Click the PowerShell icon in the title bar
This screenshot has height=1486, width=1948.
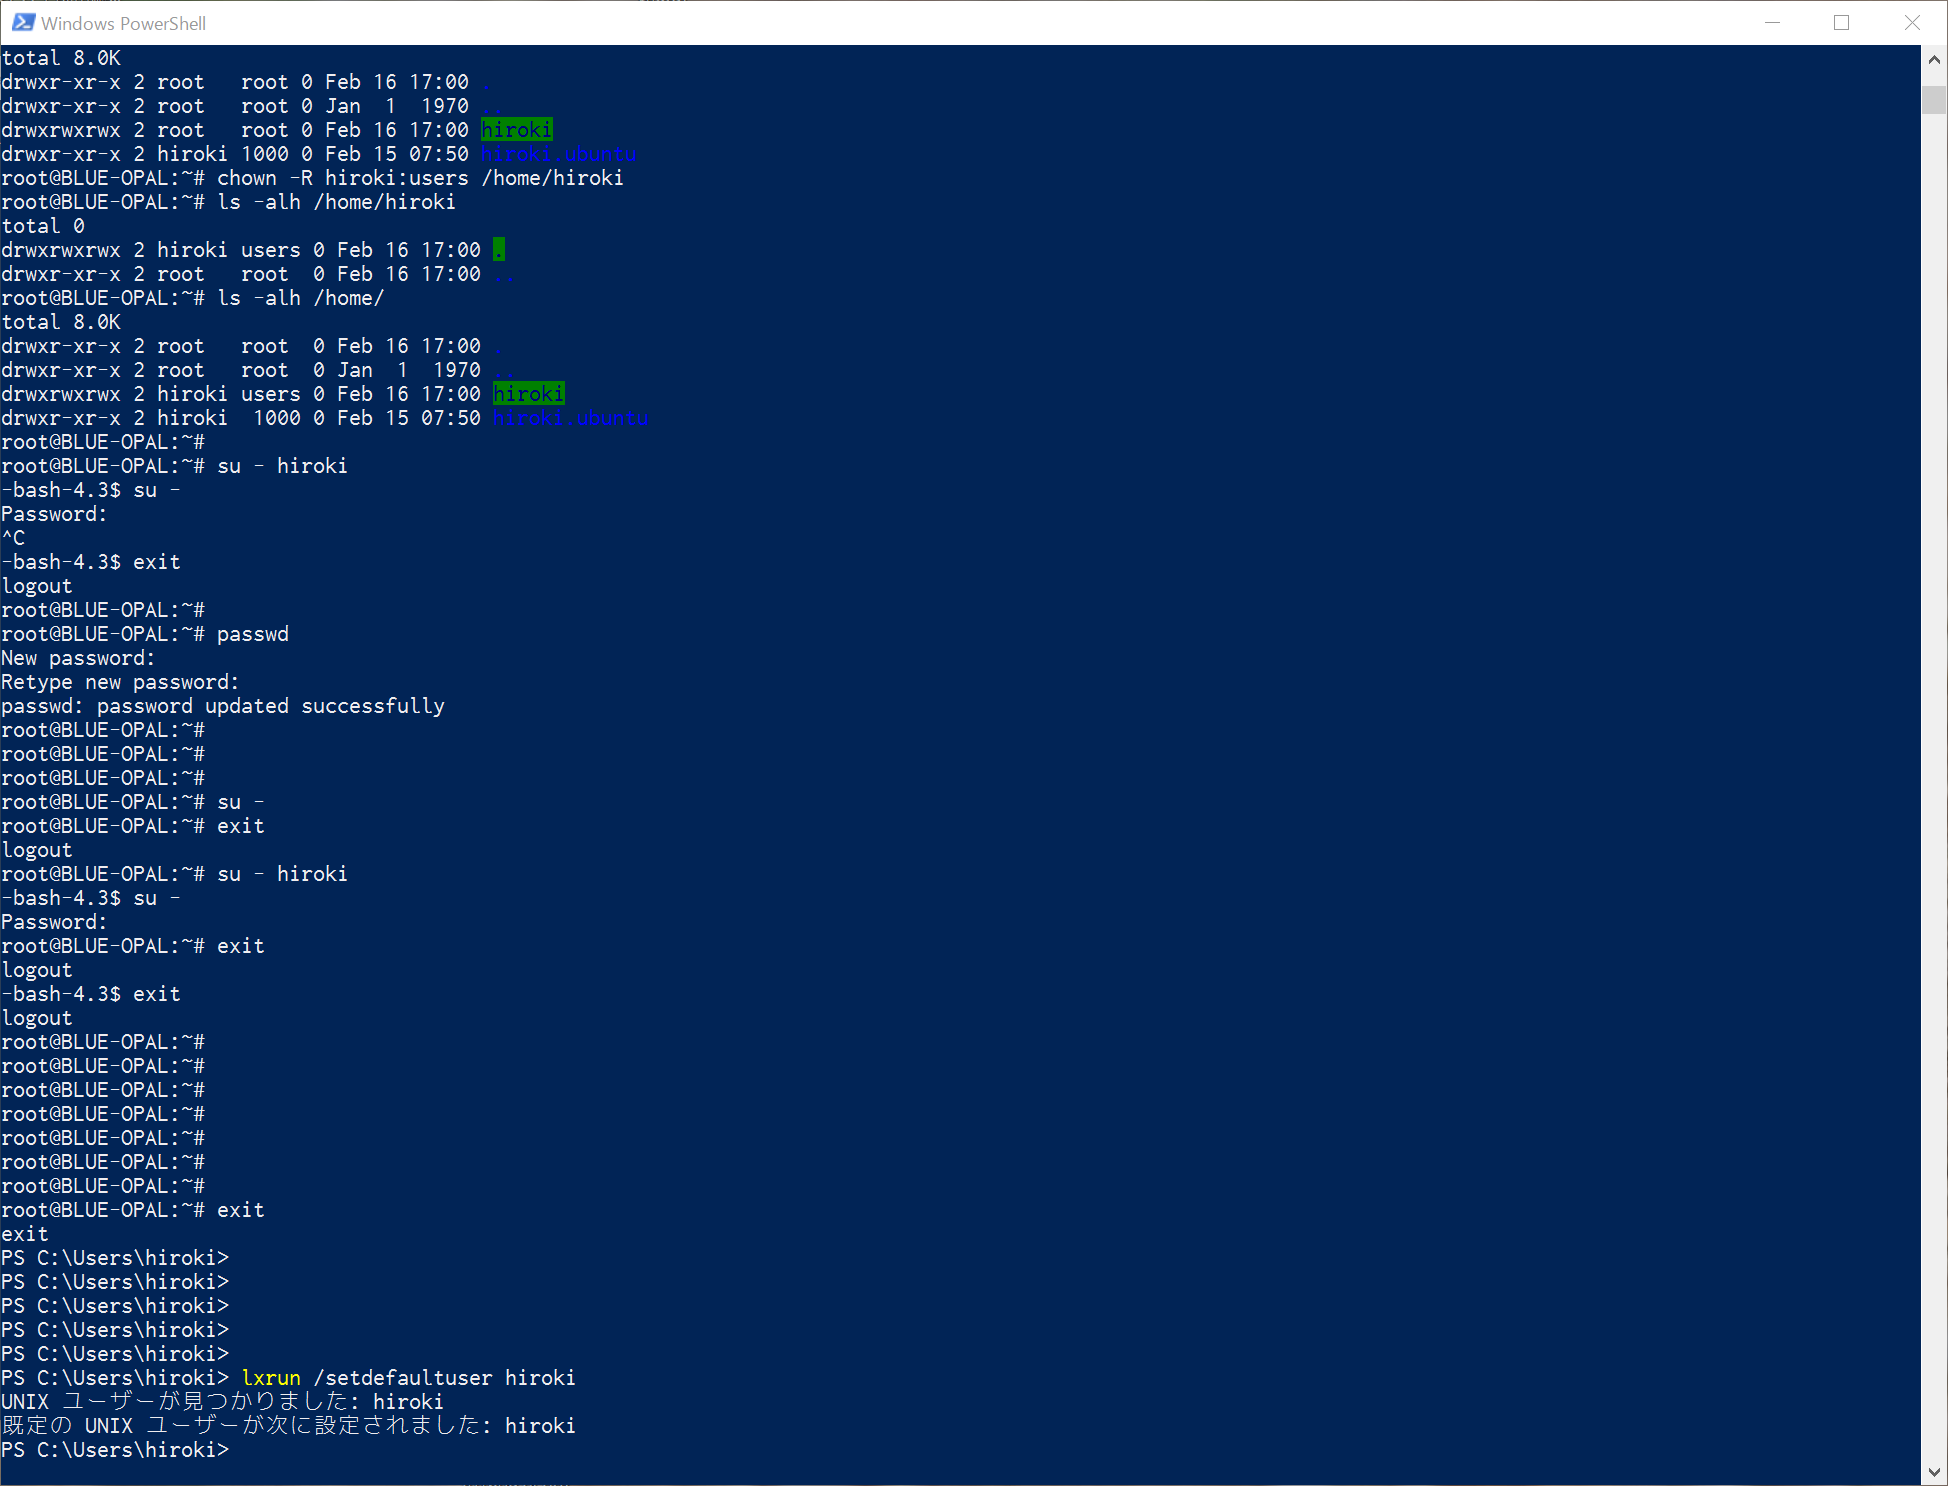point(23,22)
